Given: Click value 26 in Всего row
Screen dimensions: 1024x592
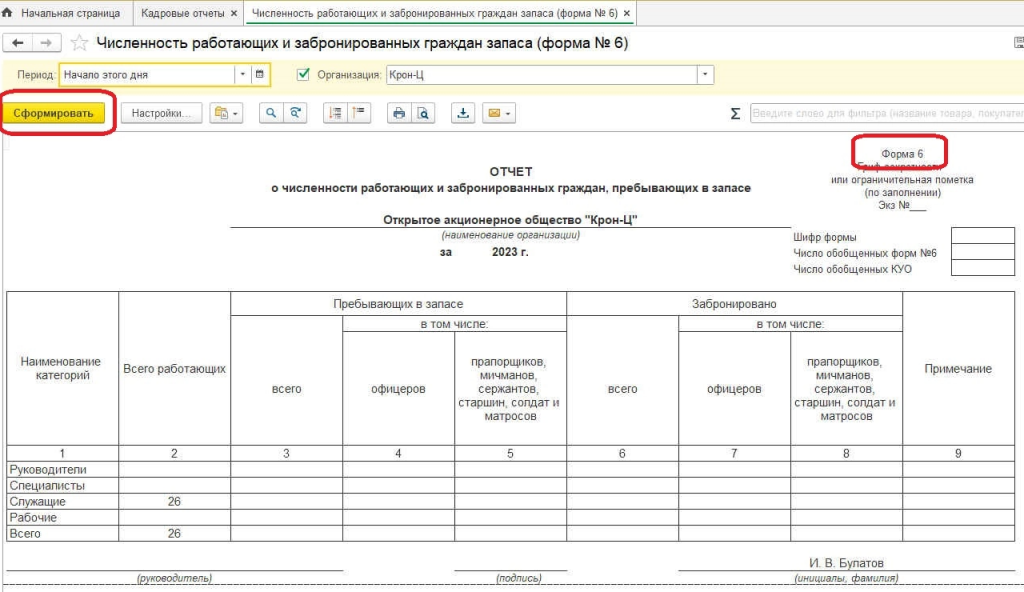Looking at the screenshot, I should pyautogui.click(x=174, y=533).
